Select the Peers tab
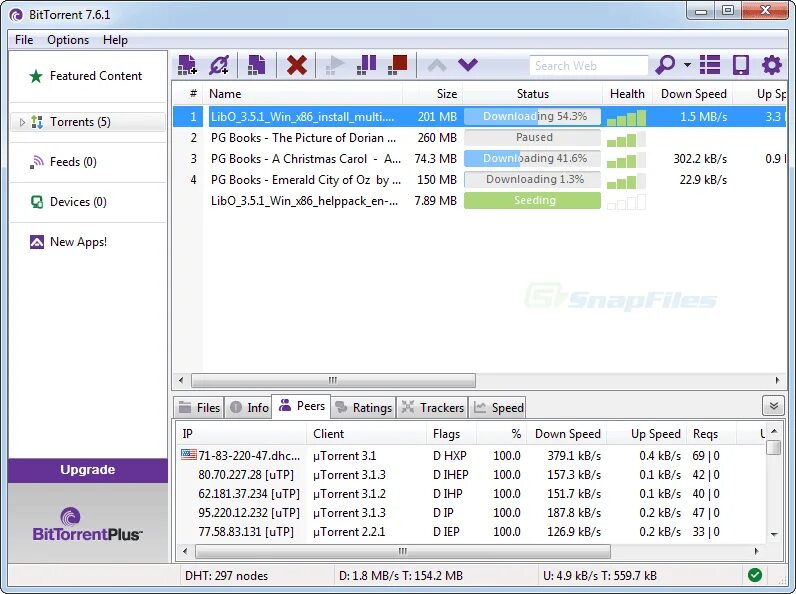The width and height of the screenshot is (796, 594). point(302,406)
